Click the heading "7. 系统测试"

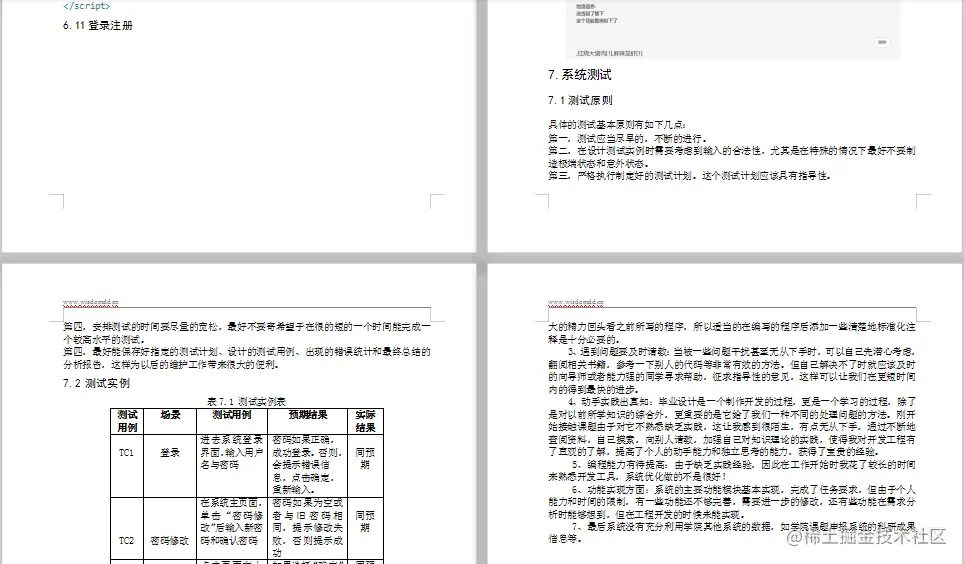pos(580,75)
